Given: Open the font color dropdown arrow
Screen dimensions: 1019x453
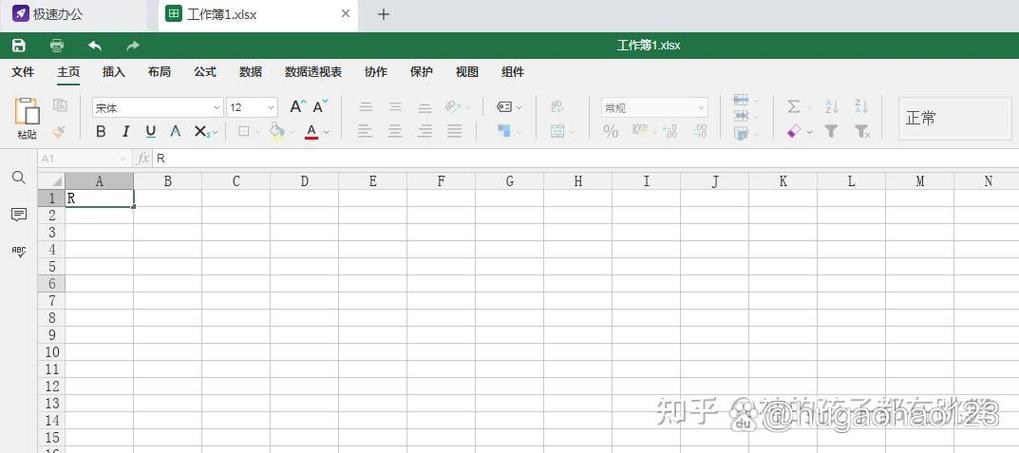Looking at the screenshot, I should coord(326,132).
